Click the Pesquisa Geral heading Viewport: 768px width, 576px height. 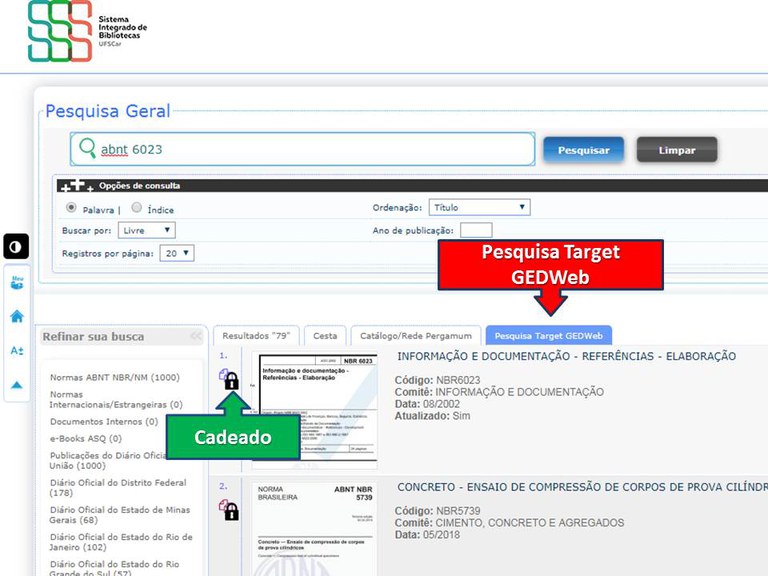click(108, 111)
